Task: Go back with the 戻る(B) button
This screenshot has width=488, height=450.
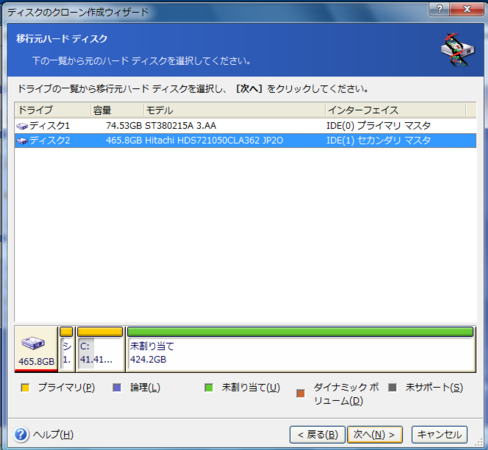Action: pyautogui.click(x=317, y=435)
